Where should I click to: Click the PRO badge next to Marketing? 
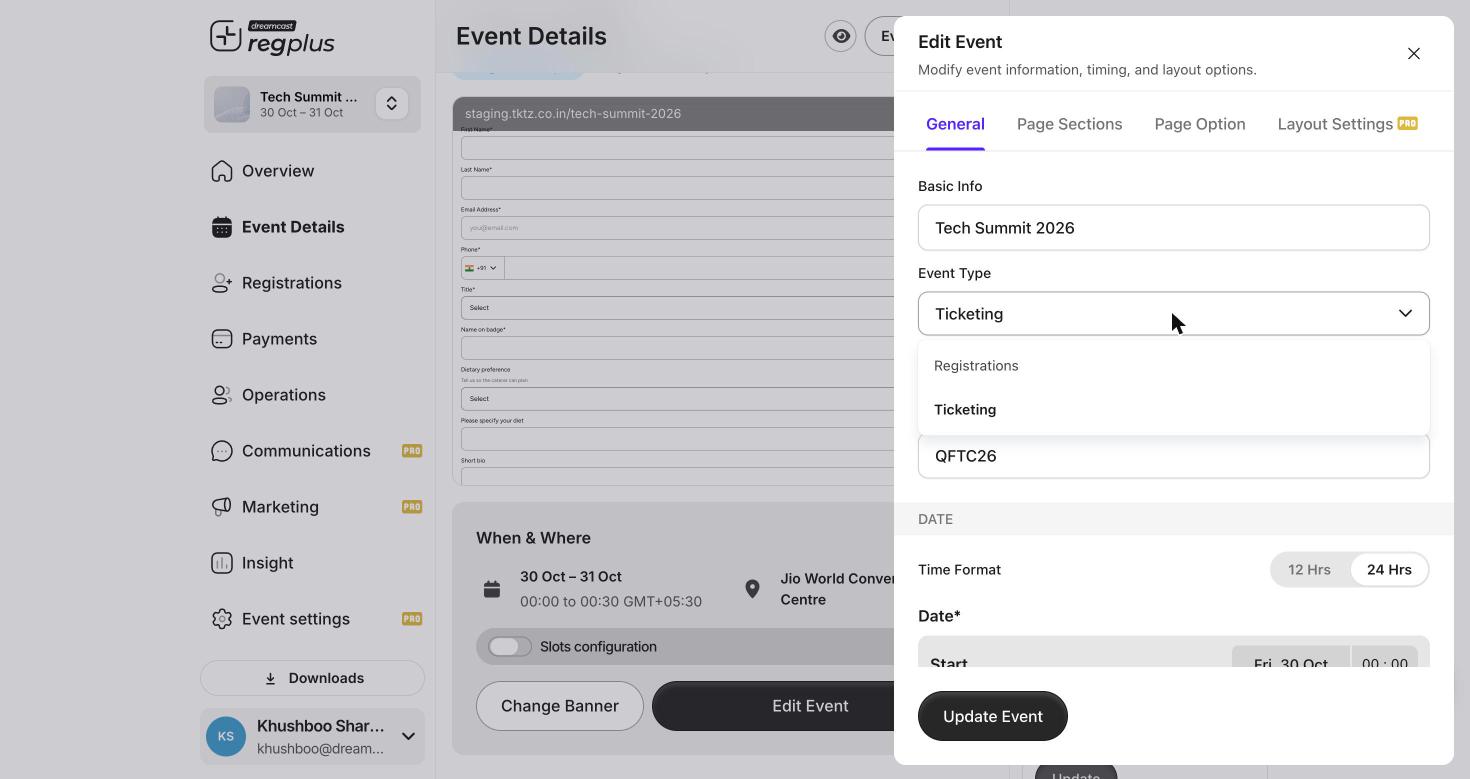point(412,507)
